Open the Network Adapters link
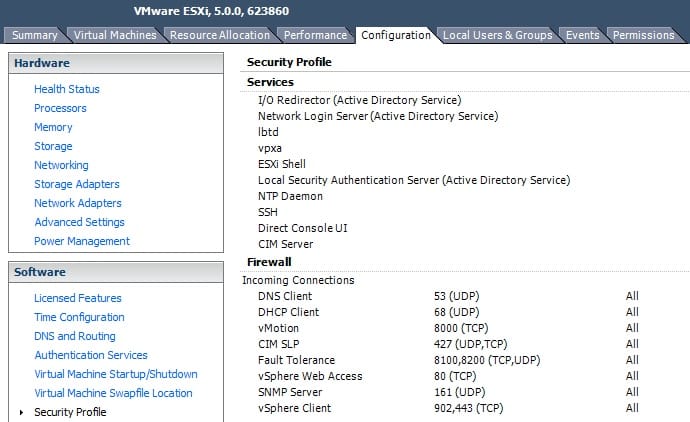The height and width of the screenshot is (422, 690). (x=78, y=203)
